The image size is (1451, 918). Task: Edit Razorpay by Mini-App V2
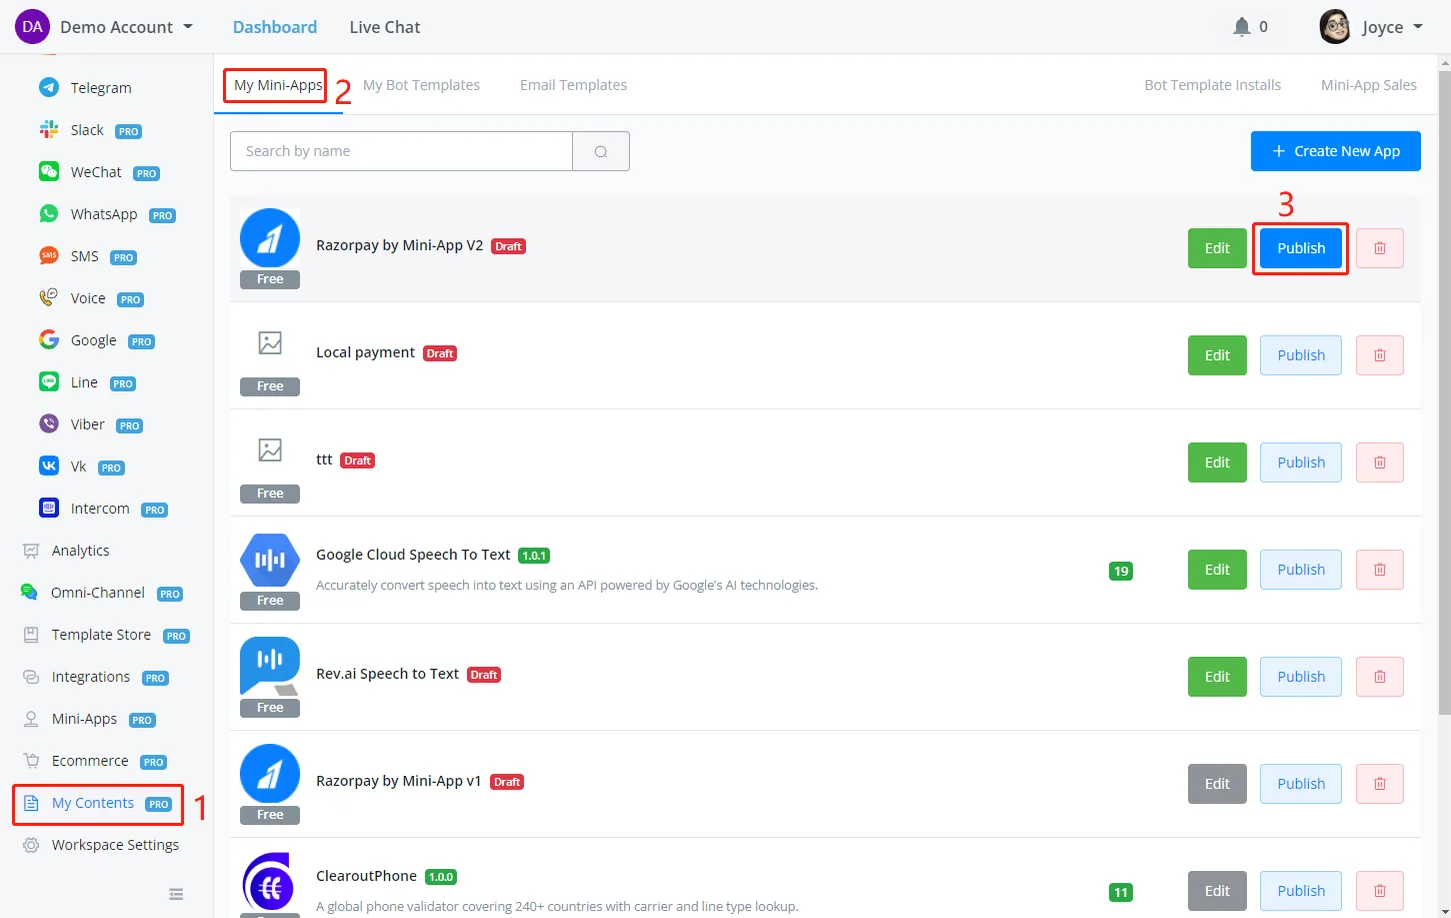click(x=1217, y=248)
